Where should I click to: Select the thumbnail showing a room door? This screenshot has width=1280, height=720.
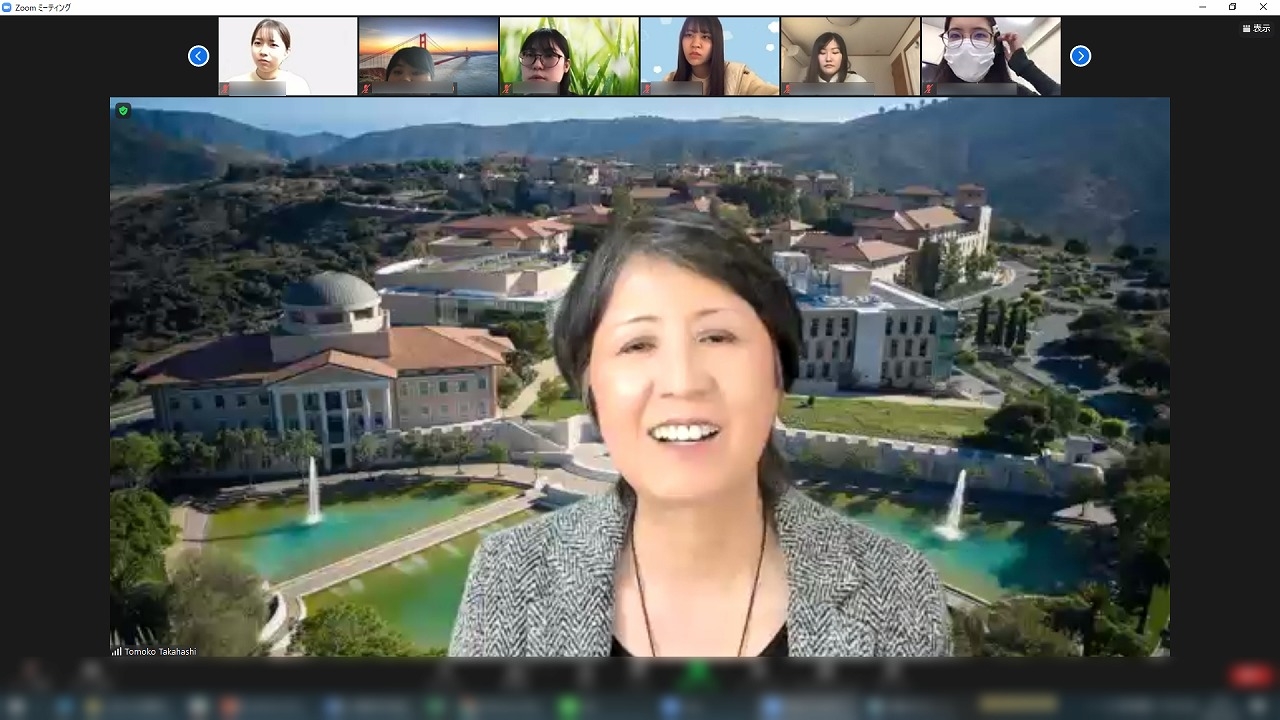(850, 56)
